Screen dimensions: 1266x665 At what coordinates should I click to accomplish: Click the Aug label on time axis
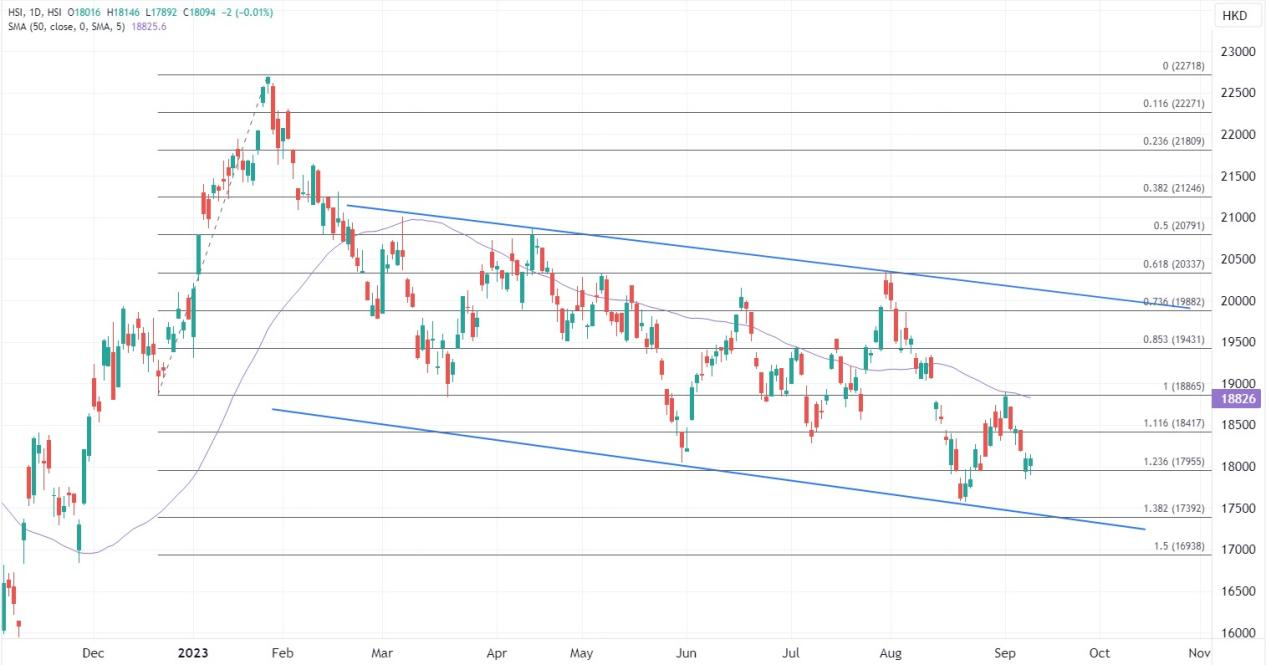pos(890,653)
